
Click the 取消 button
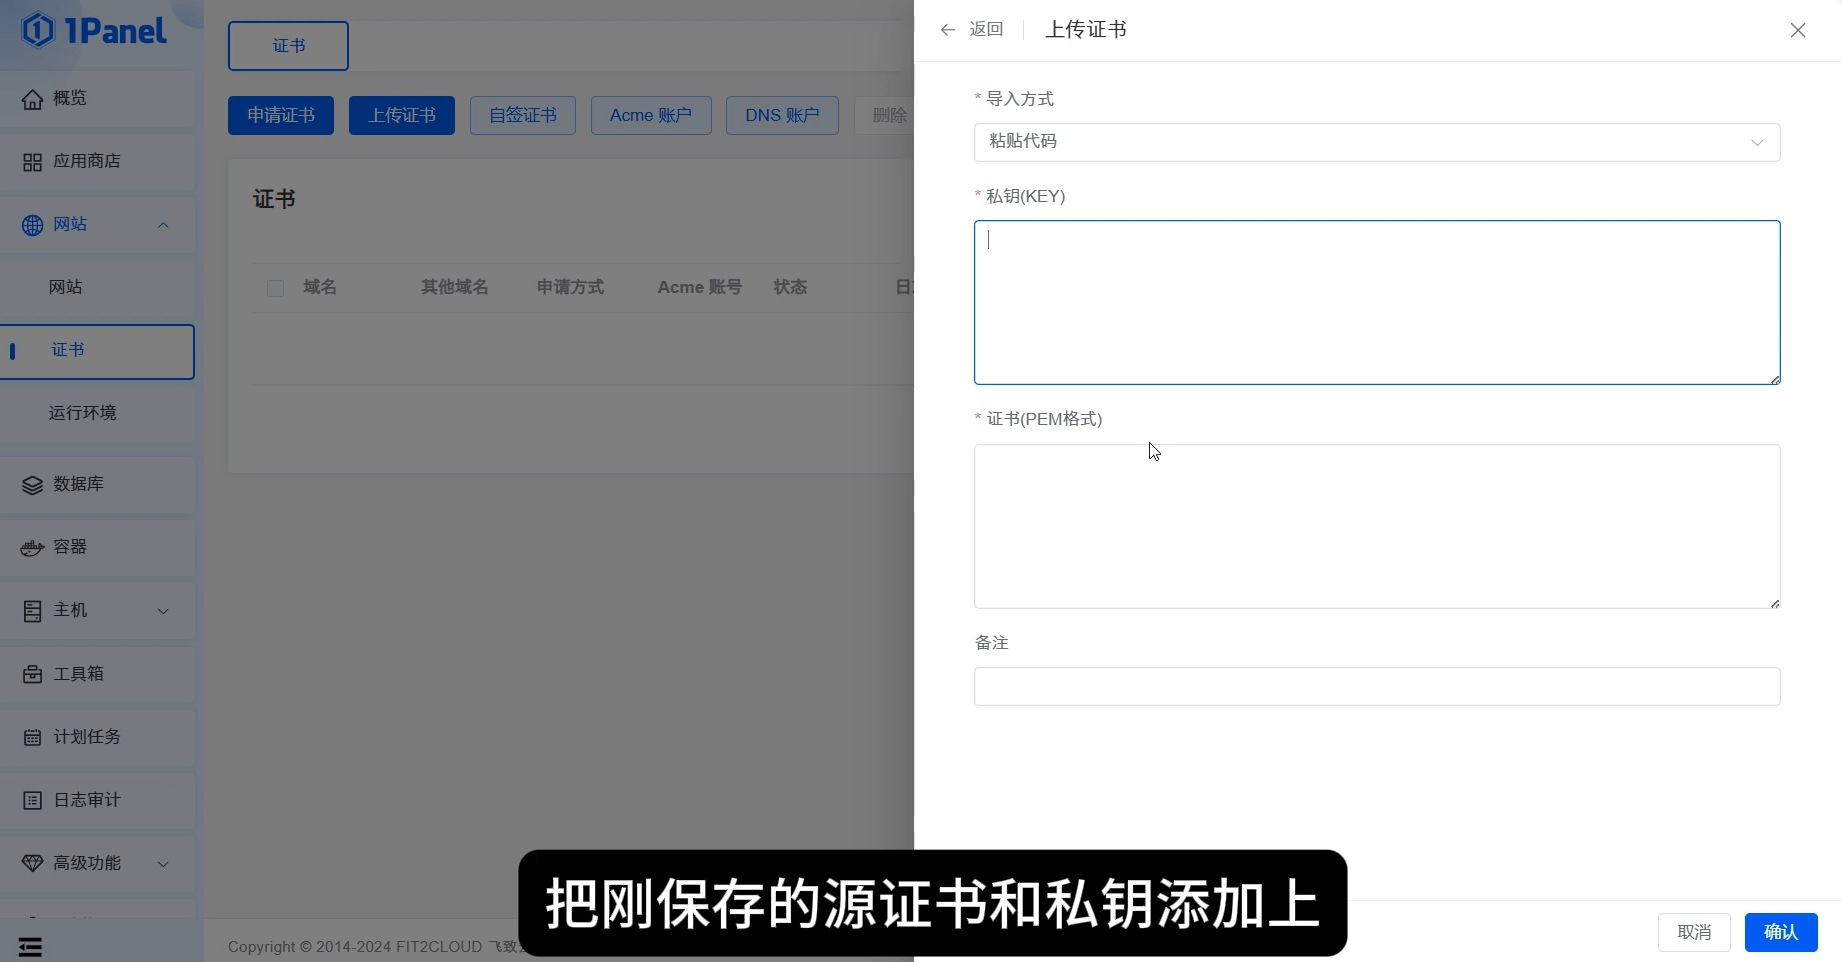1694,932
